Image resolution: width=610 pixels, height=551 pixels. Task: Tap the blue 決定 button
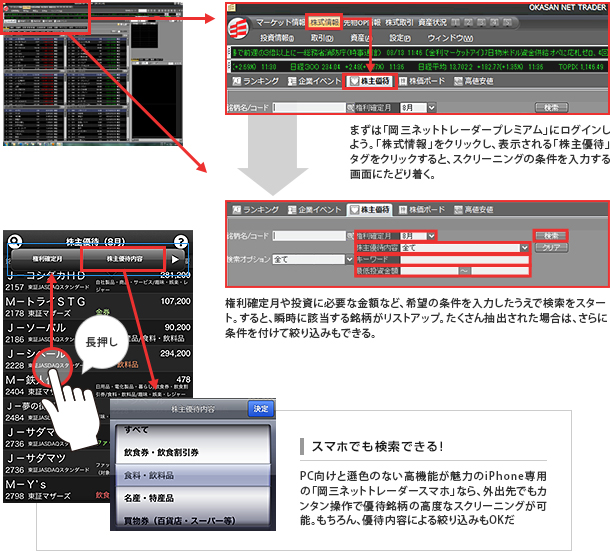[x=261, y=409]
